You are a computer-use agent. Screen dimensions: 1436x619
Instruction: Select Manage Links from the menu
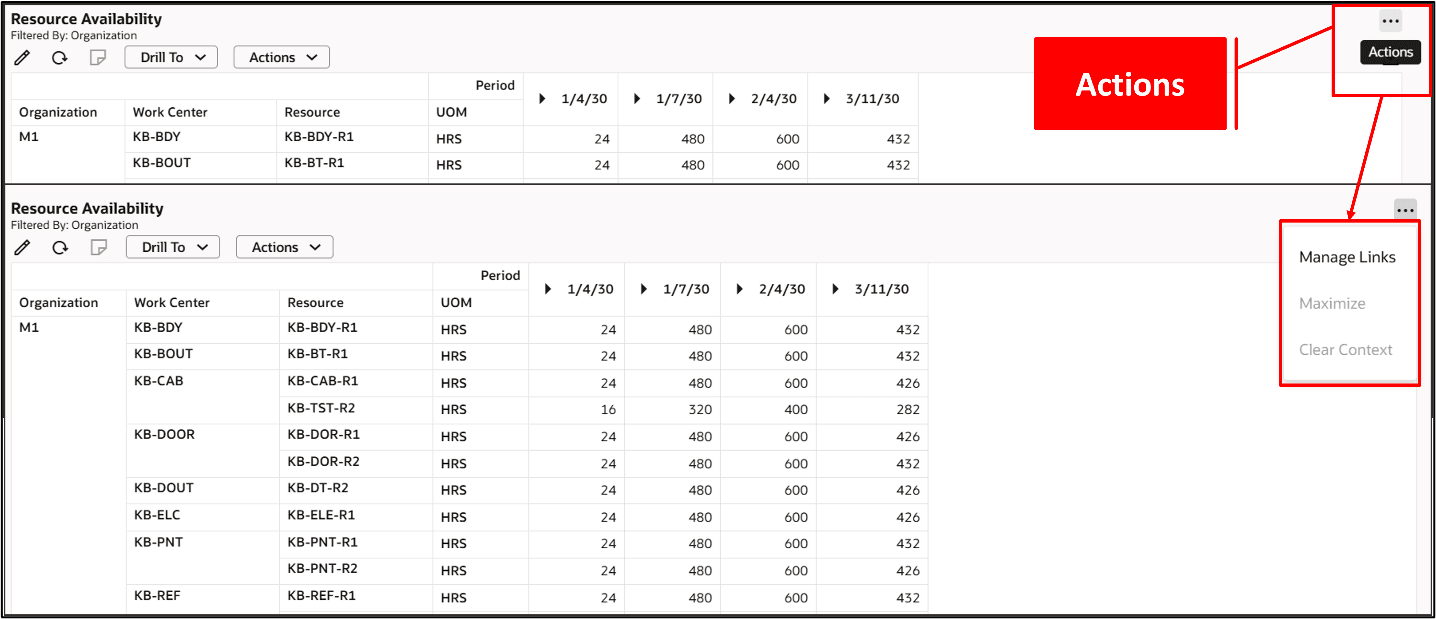pos(1347,257)
